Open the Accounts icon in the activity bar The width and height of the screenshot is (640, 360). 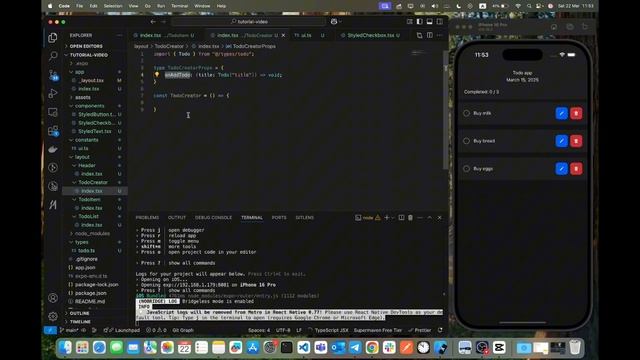click(x=53, y=298)
